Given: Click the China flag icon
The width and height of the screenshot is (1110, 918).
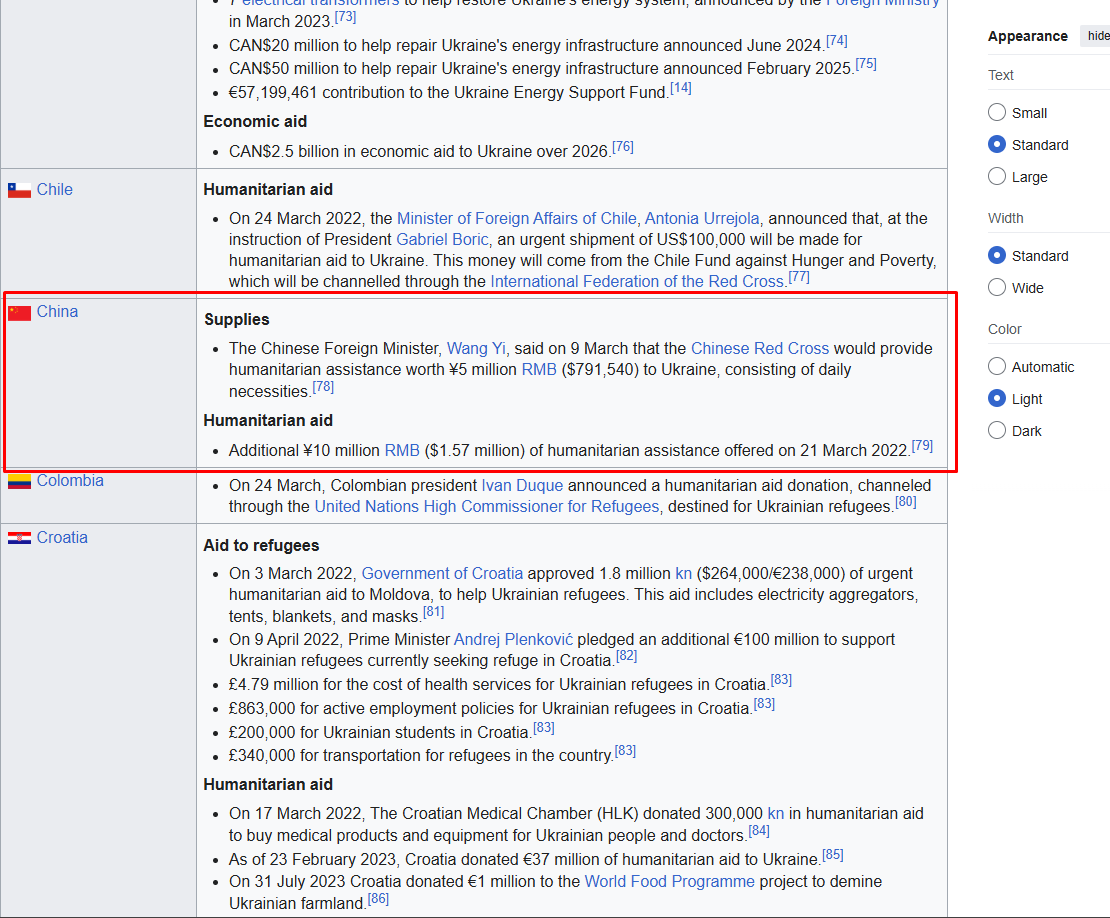Looking at the screenshot, I should (x=19, y=313).
